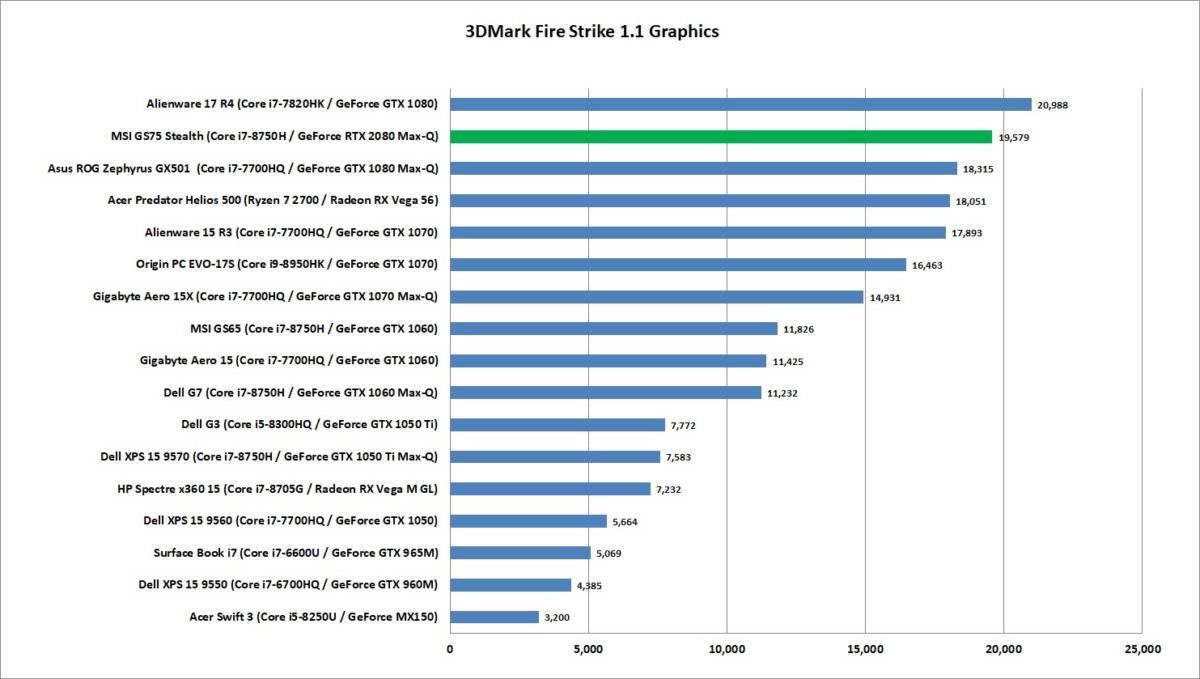Click the 11,232 score value
The image size is (1200, 679).
point(783,393)
